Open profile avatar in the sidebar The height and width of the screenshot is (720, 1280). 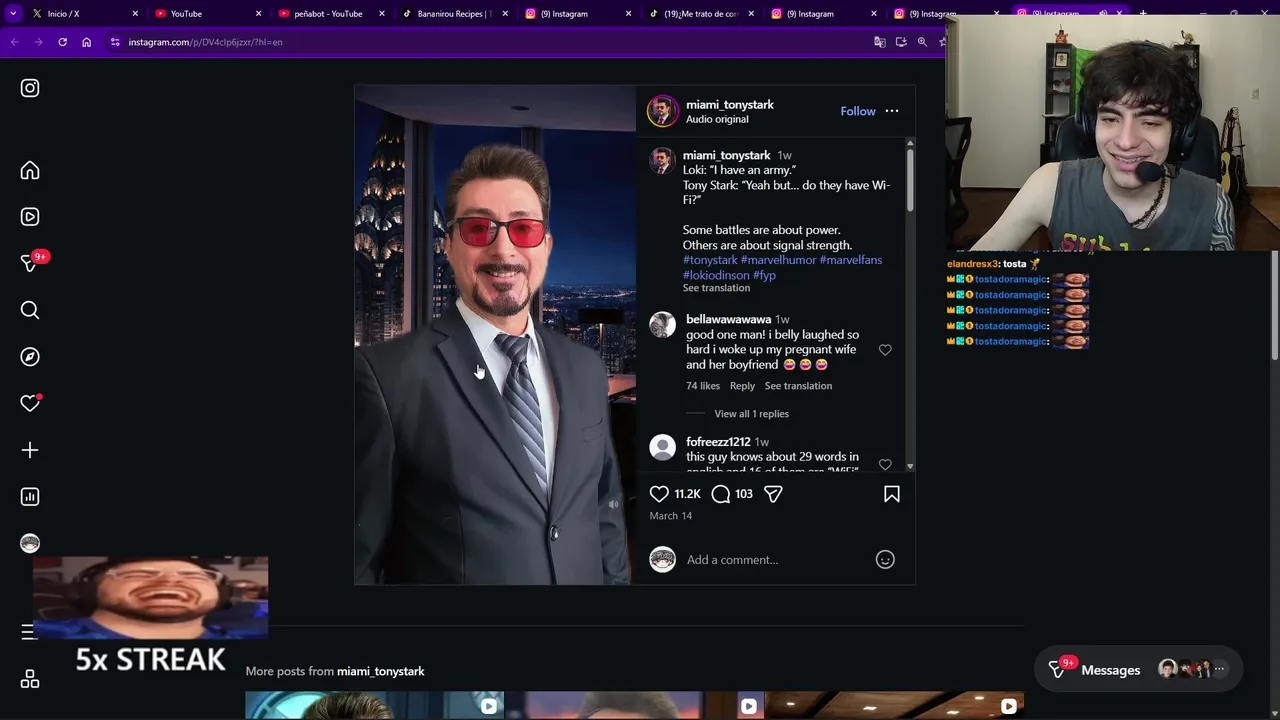coord(30,543)
